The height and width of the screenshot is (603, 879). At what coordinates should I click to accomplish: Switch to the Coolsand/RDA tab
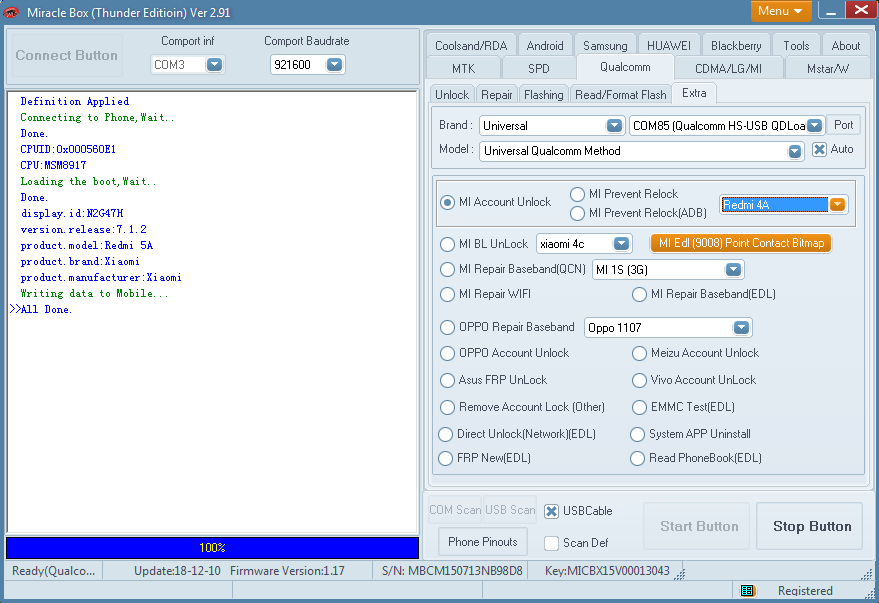pos(471,45)
